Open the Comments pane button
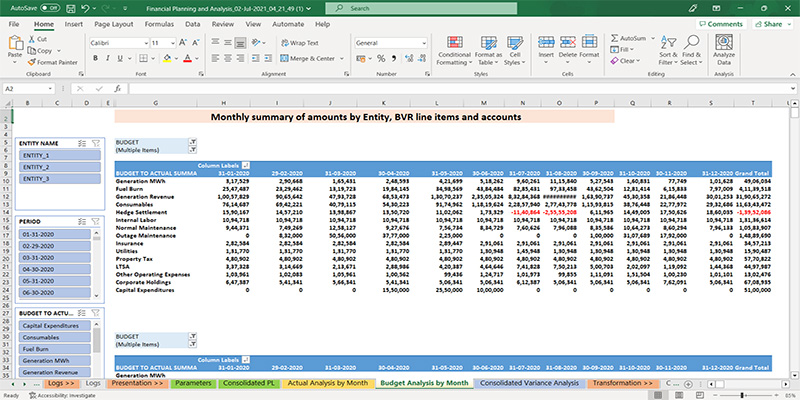Viewport: 800px width, 400px height. pos(720,23)
